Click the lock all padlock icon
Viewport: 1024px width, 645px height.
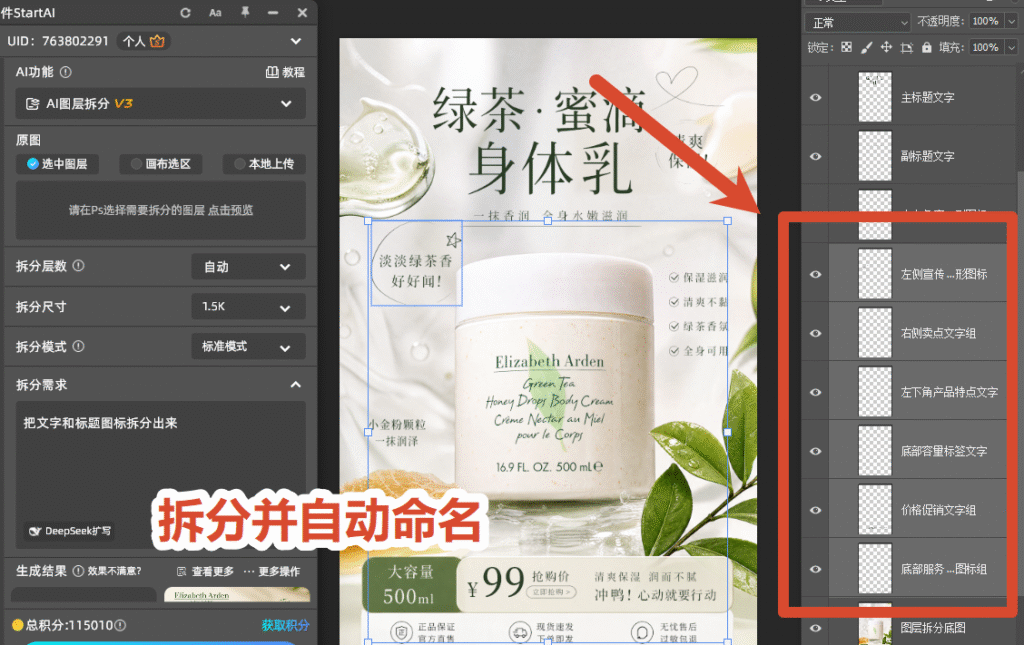click(x=927, y=47)
